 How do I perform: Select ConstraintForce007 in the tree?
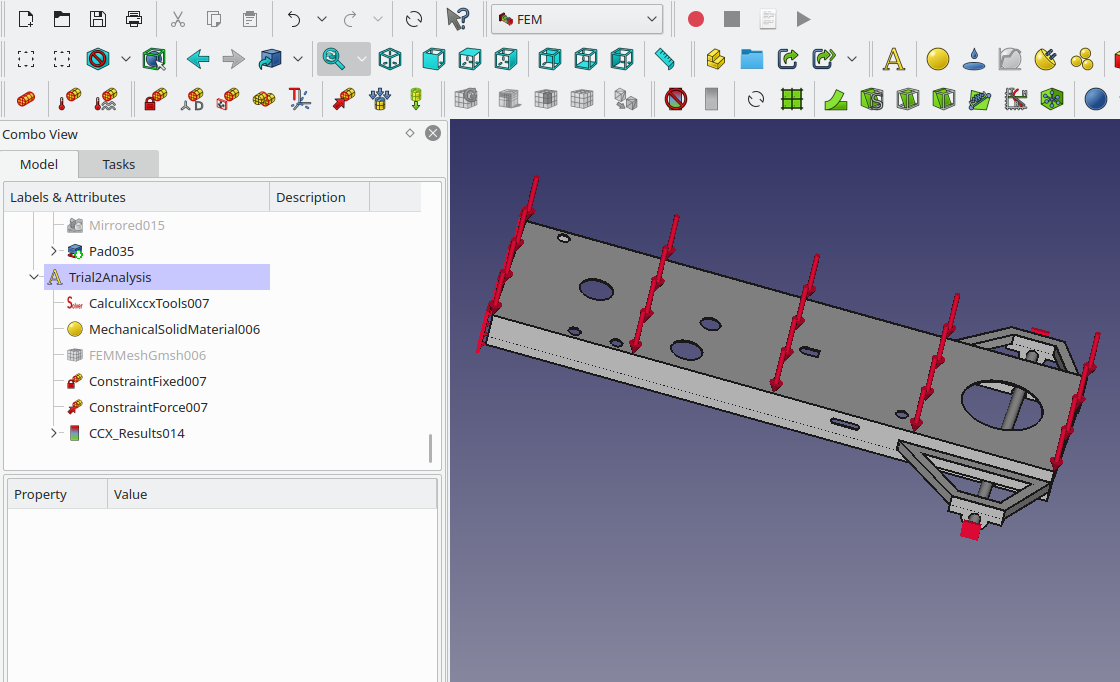tap(148, 407)
